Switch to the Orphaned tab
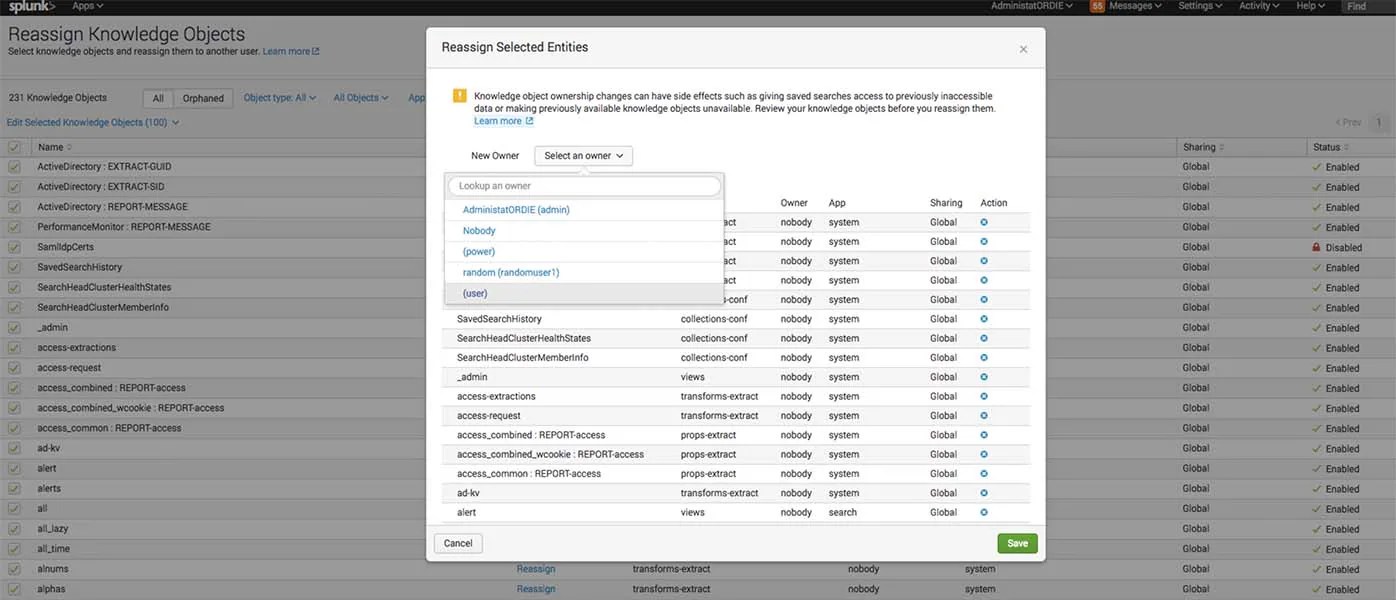1396x600 pixels. tap(202, 98)
